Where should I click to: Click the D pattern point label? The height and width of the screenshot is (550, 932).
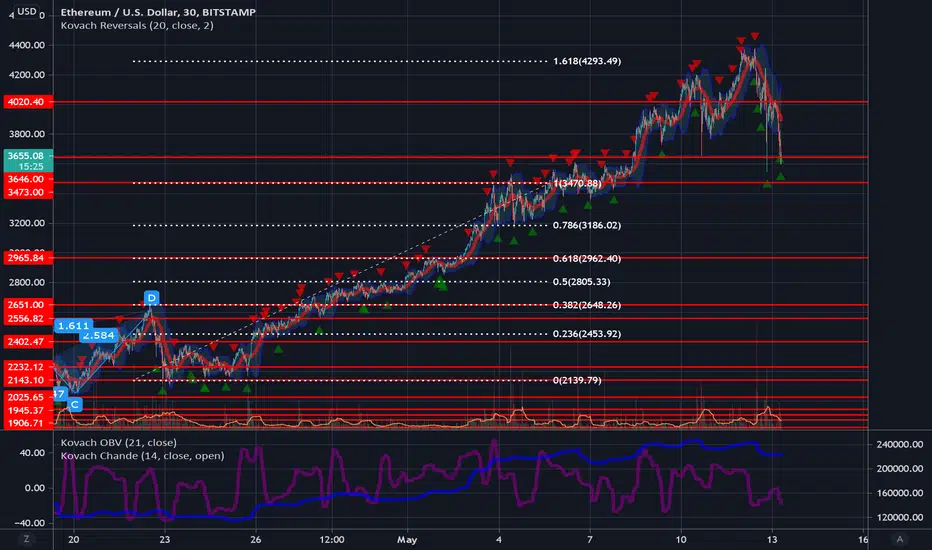click(152, 297)
